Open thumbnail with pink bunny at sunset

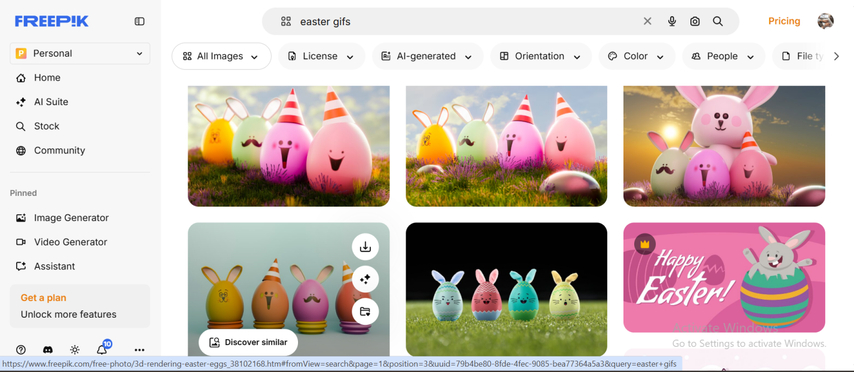click(x=724, y=146)
